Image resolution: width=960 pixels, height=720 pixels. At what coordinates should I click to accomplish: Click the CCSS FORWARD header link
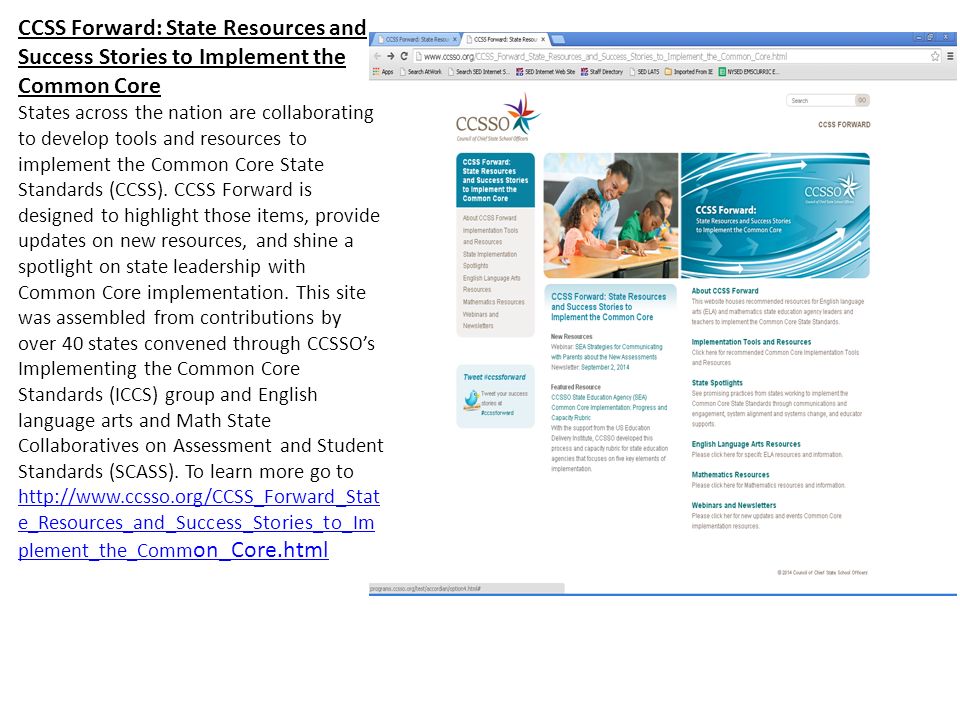pyautogui.click(x=844, y=124)
